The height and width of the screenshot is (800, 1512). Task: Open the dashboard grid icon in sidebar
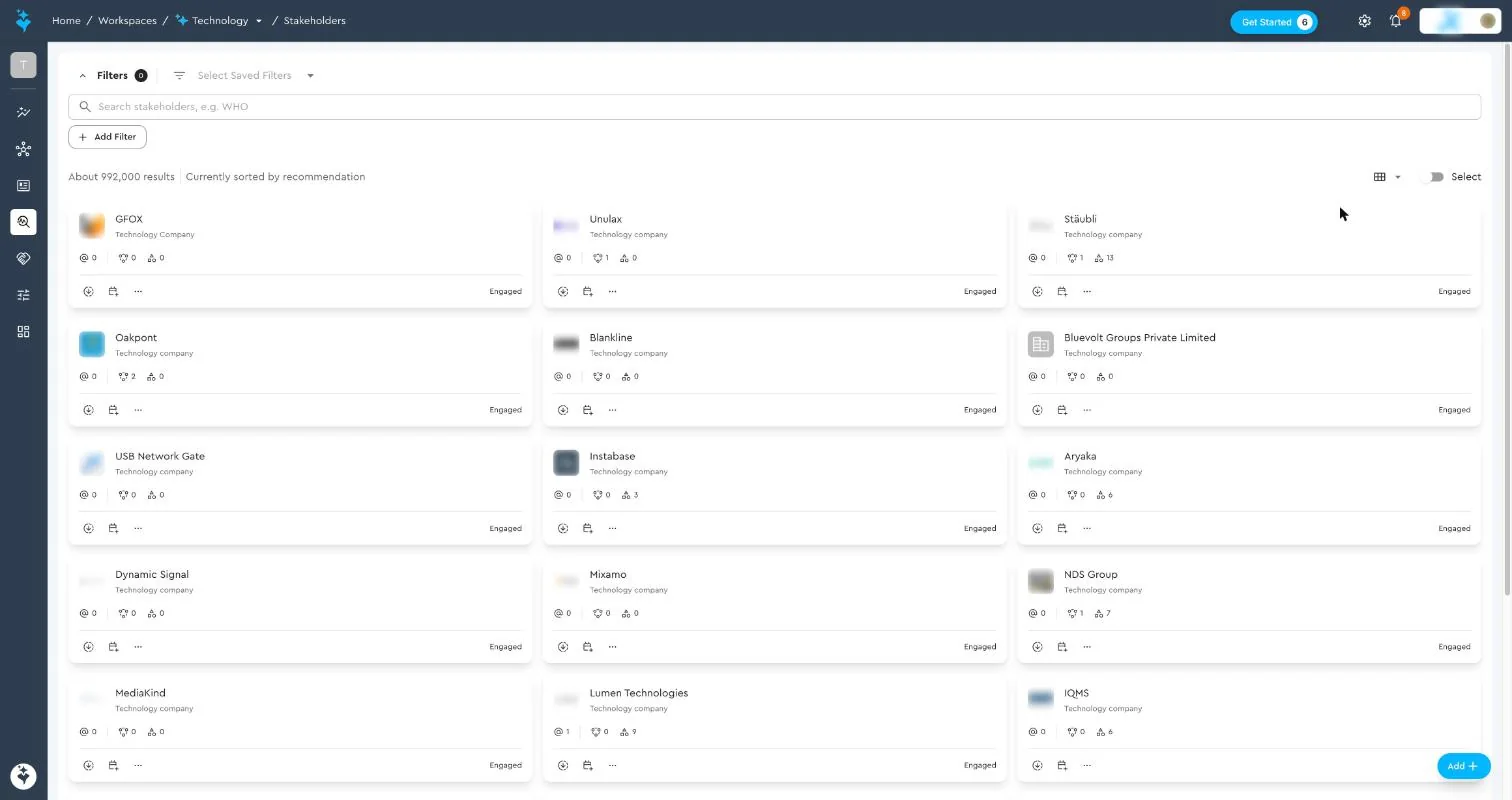(x=23, y=332)
